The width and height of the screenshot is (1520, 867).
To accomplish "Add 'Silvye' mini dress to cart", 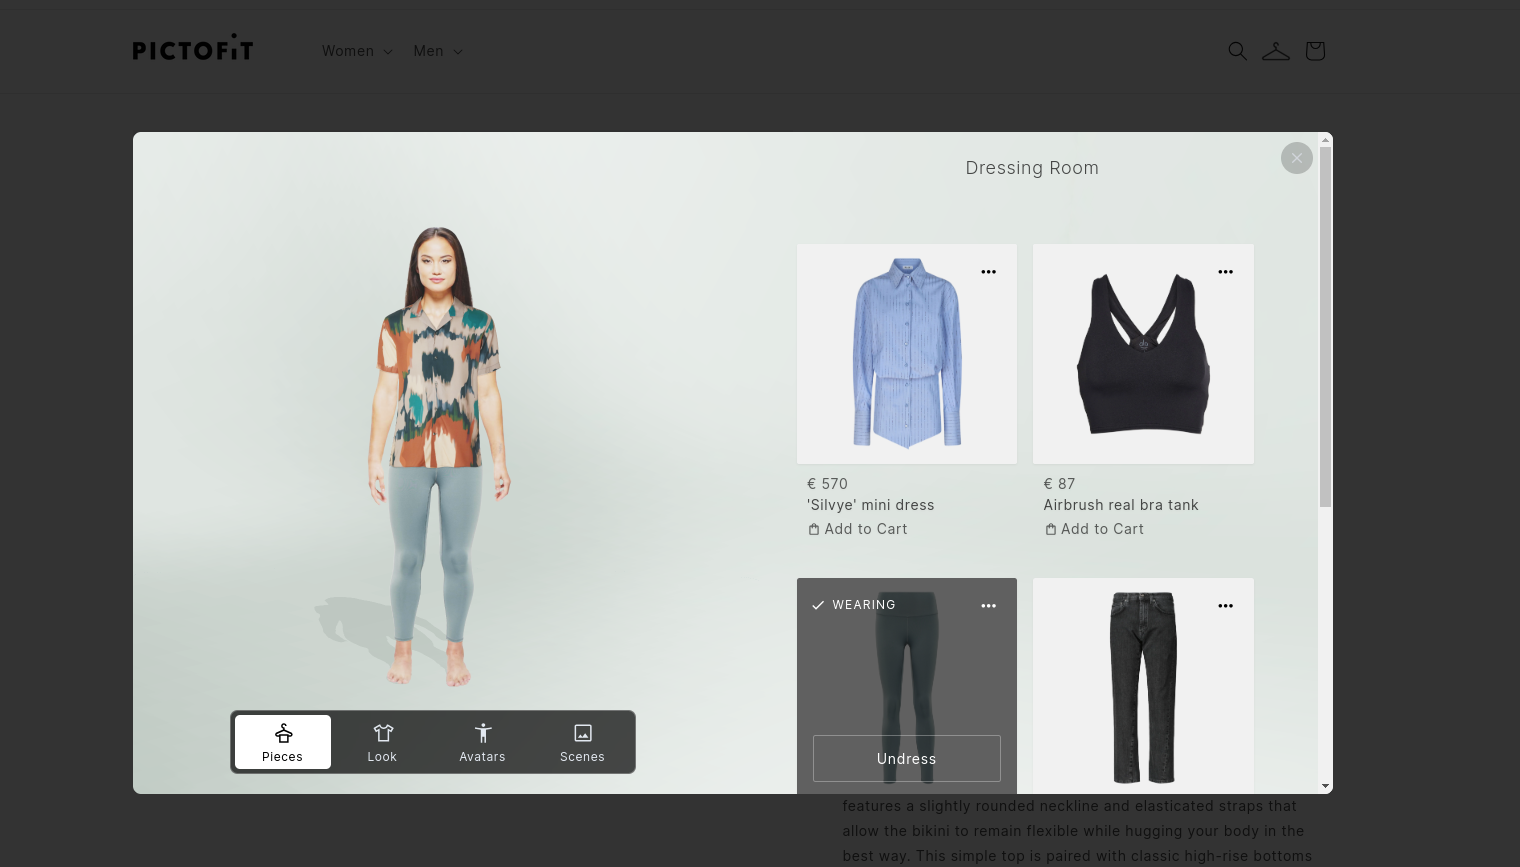I will click(858, 529).
